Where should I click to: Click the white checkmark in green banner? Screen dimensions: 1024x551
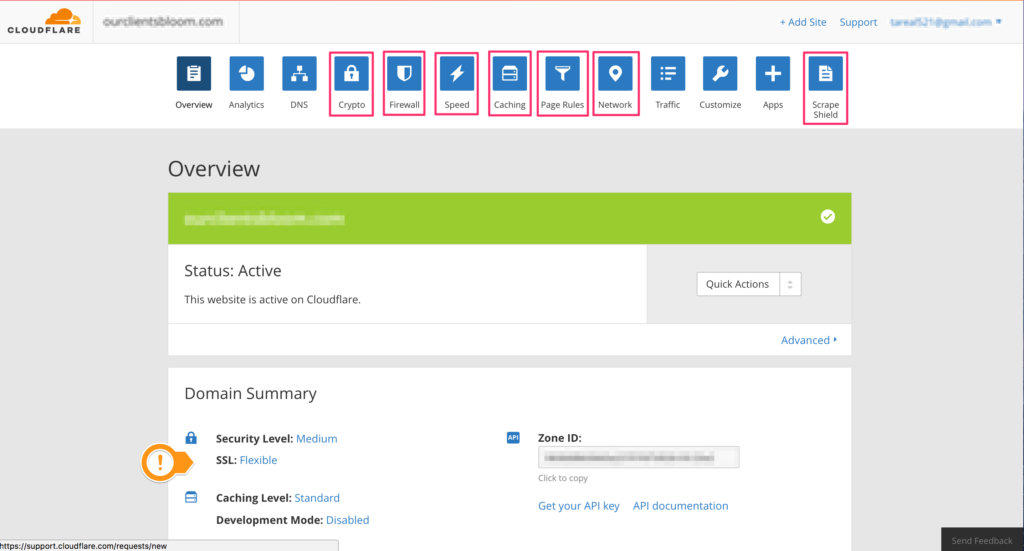[827, 217]
